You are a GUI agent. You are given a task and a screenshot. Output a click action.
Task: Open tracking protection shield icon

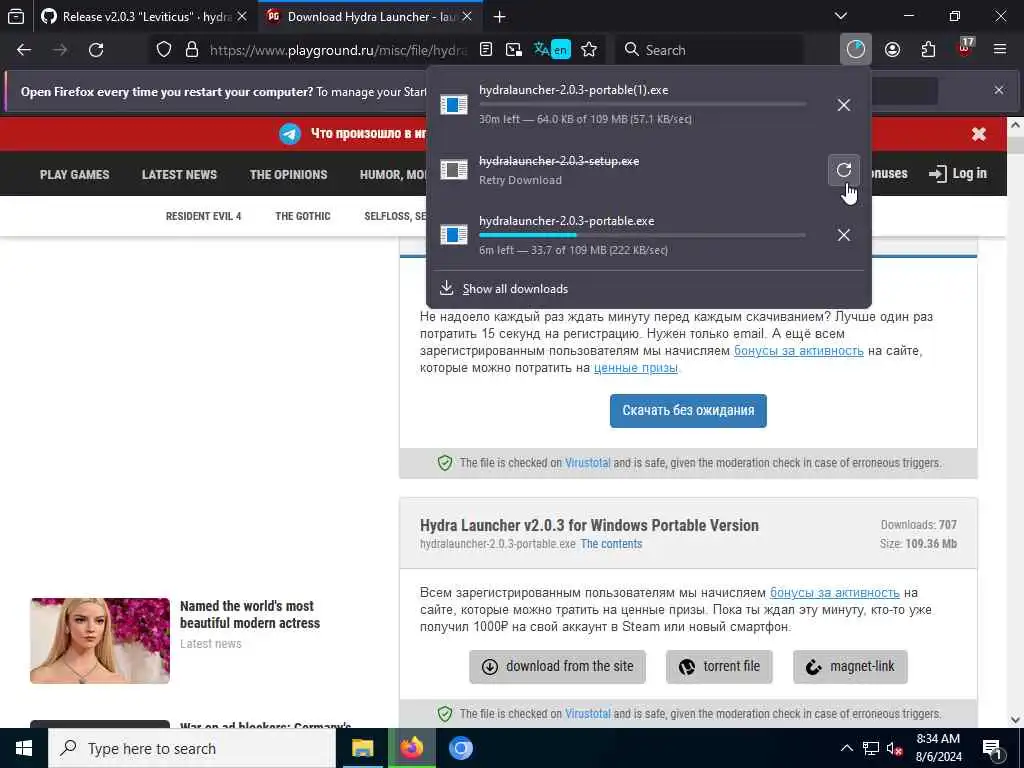(164, 50)
